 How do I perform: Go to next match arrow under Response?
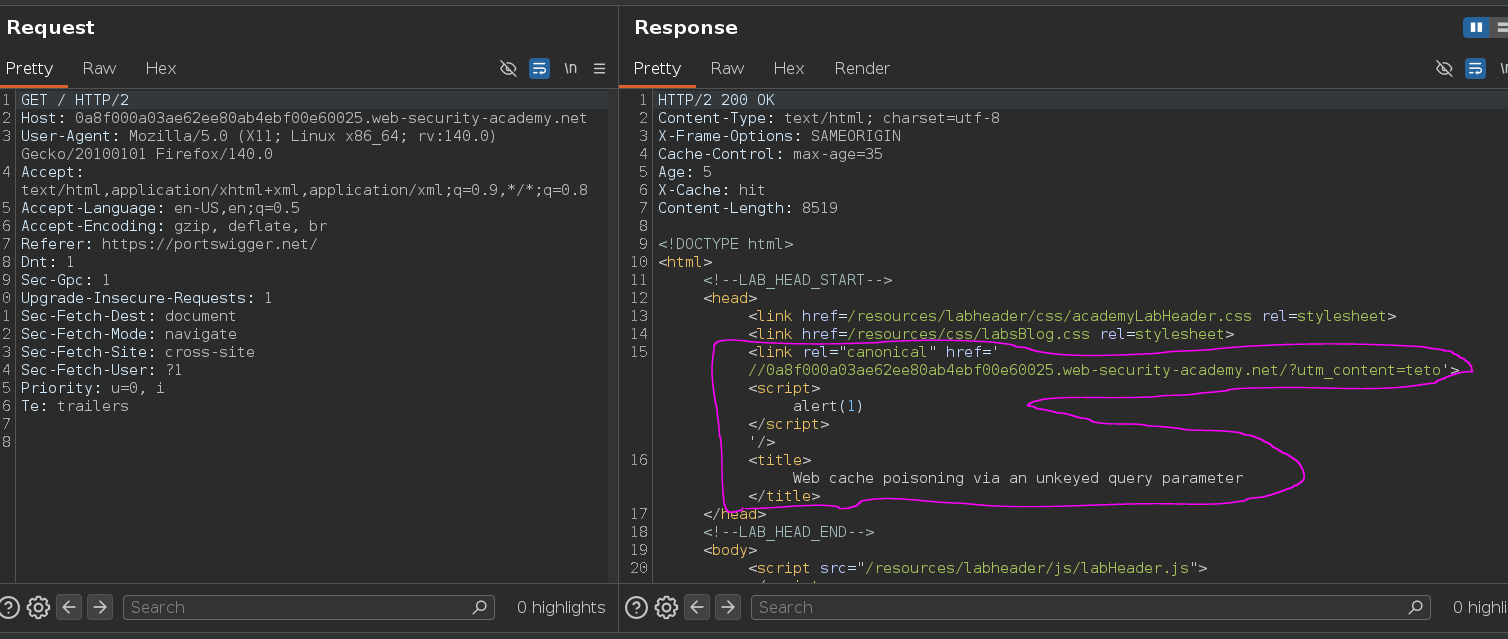(728, 607)
